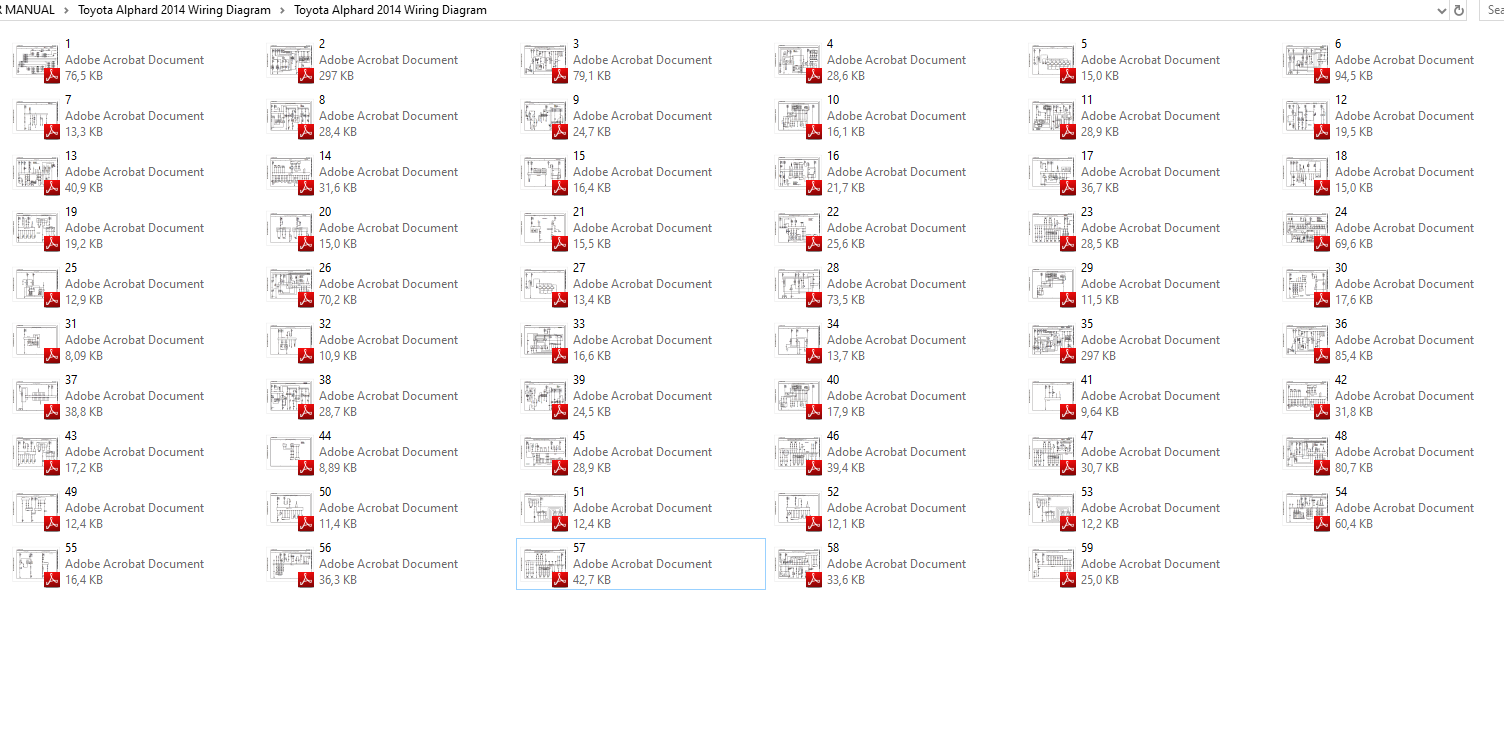Expand the chevron before first Toyota Alphard breadcrumb
The width and height of the screenshot is (1504, 749).
(66, 10)
